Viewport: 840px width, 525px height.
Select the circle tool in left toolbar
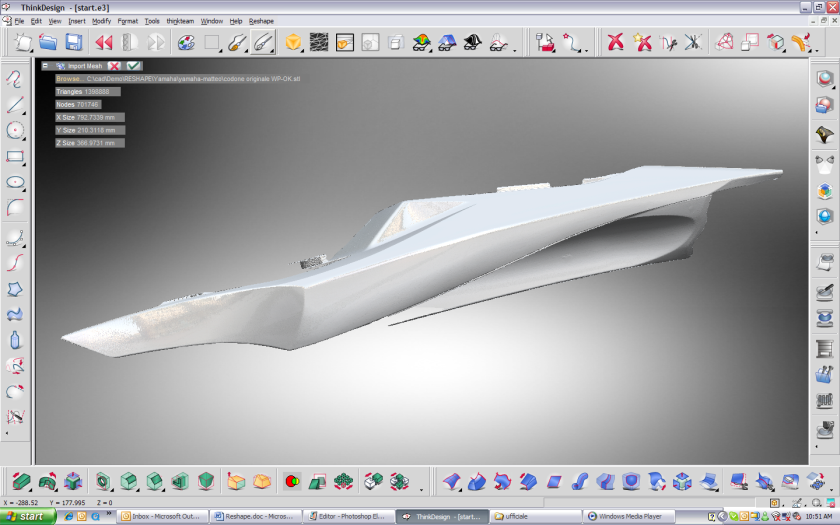coord(15,130)
